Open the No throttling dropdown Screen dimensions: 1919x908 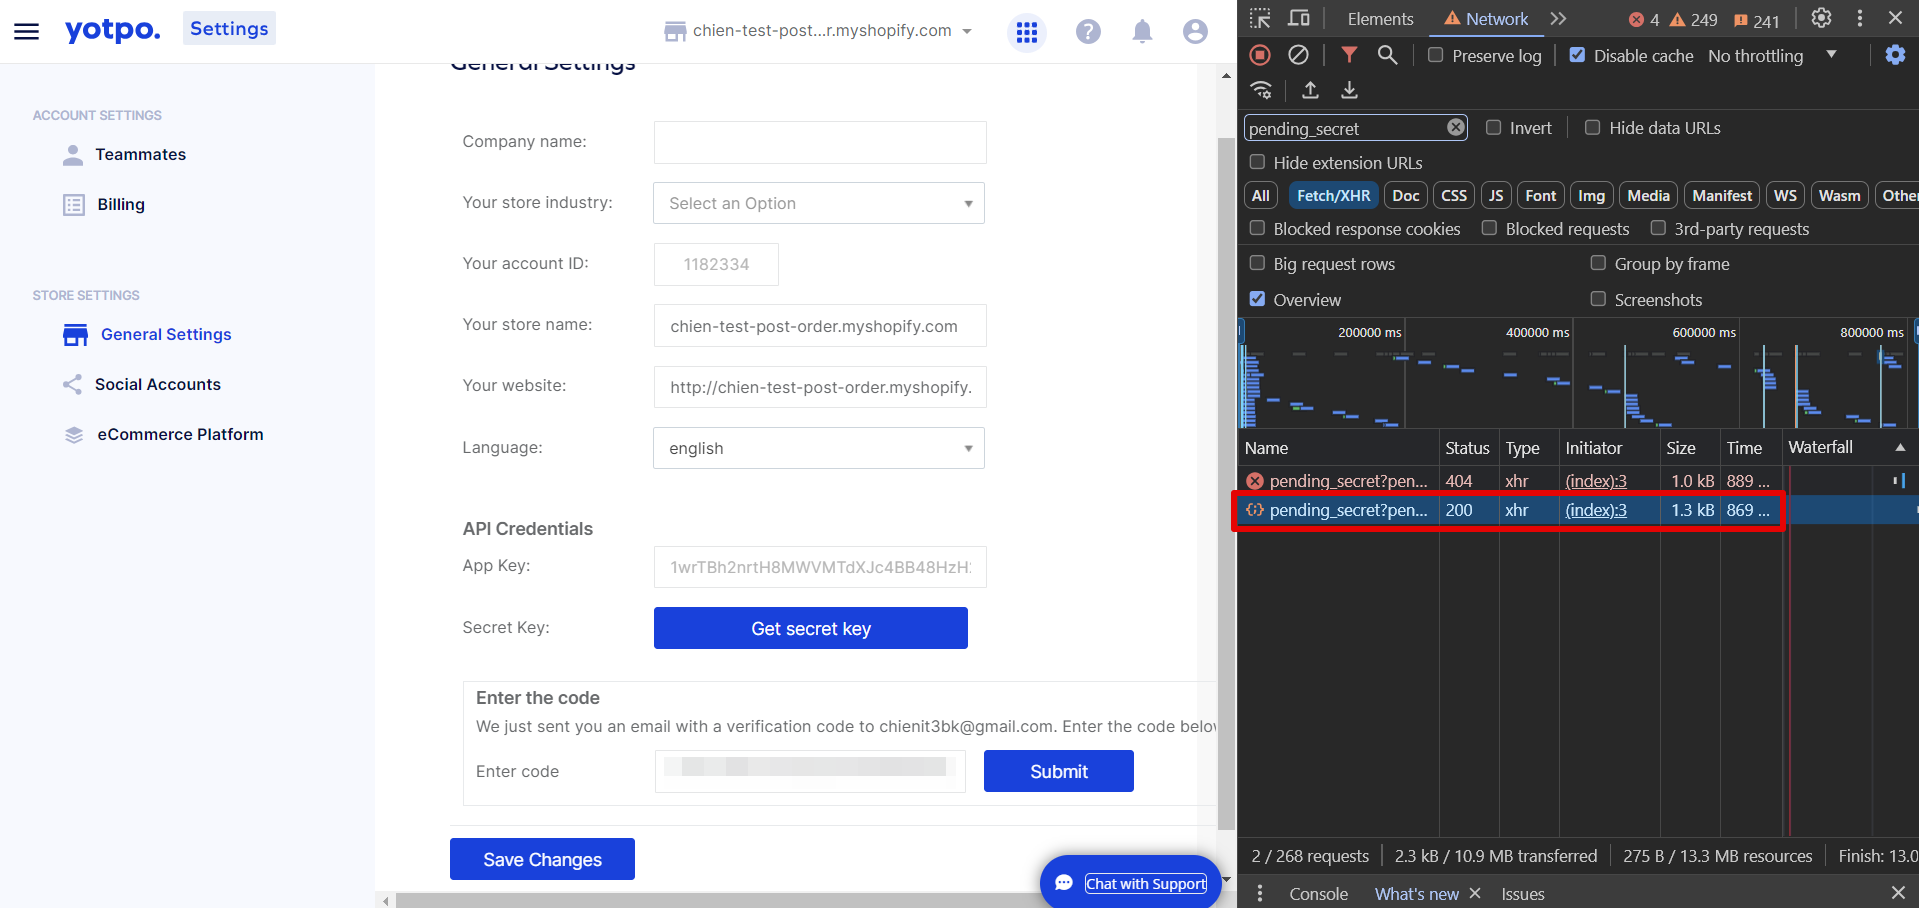click(1772, 56)
